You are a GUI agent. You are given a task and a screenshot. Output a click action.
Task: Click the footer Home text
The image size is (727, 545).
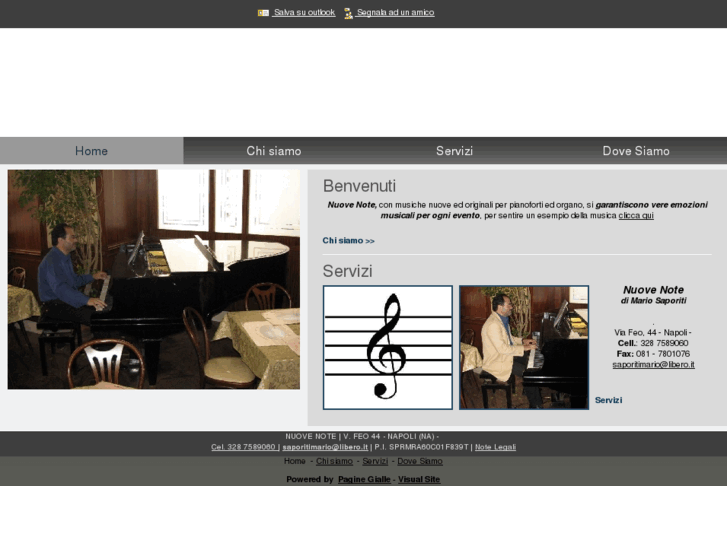coord(294,461)
